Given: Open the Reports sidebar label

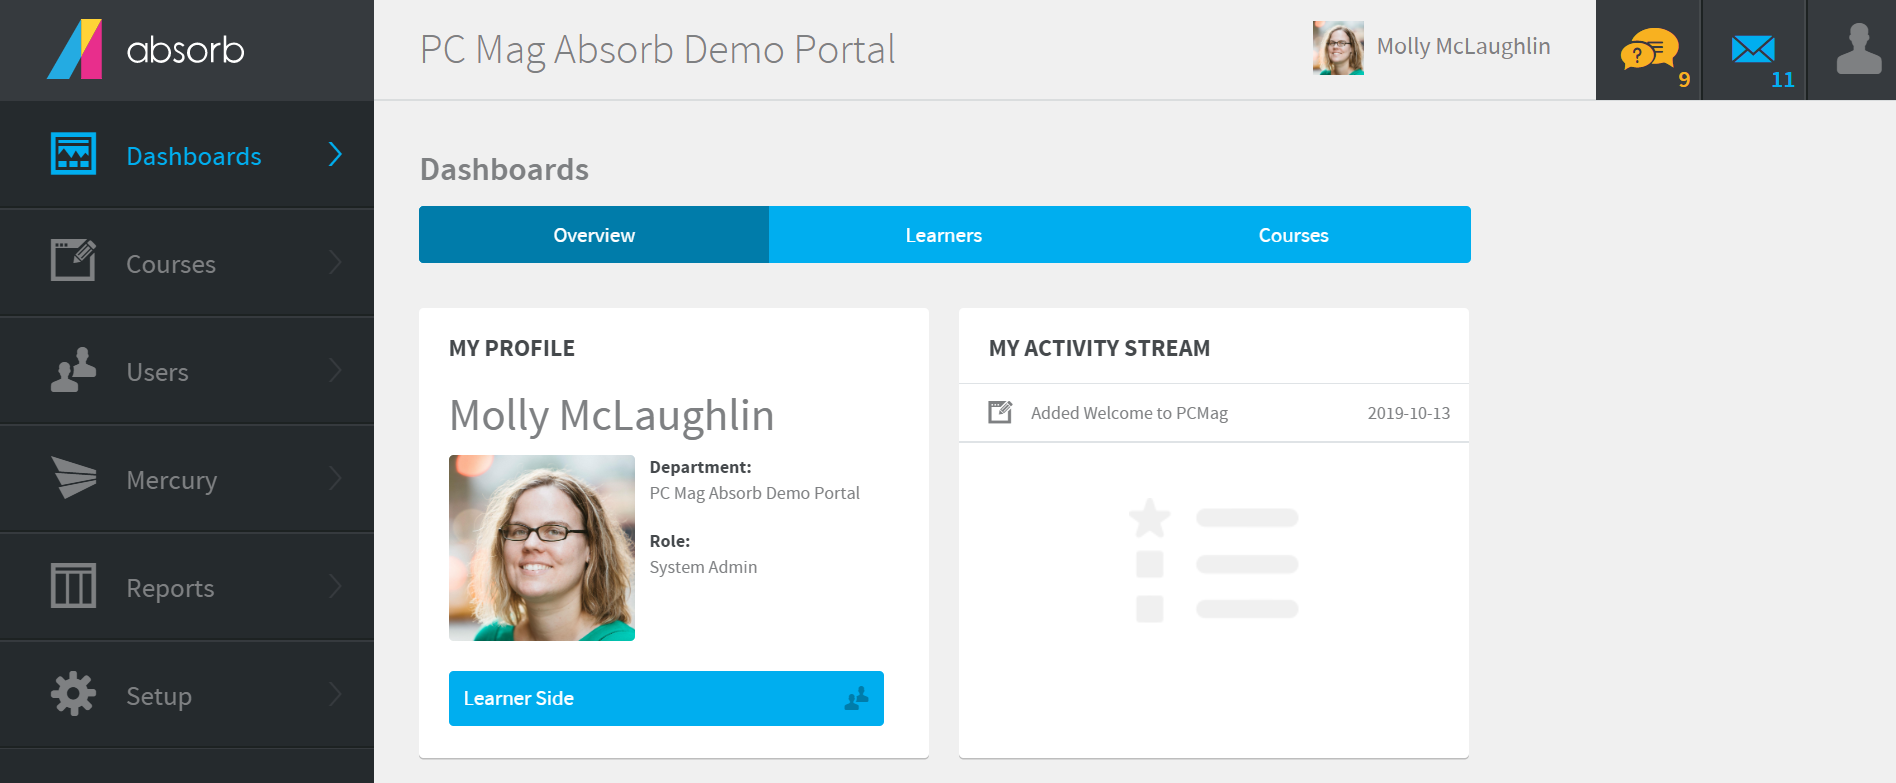Looking at the screenshot, I should click(170, 588).
